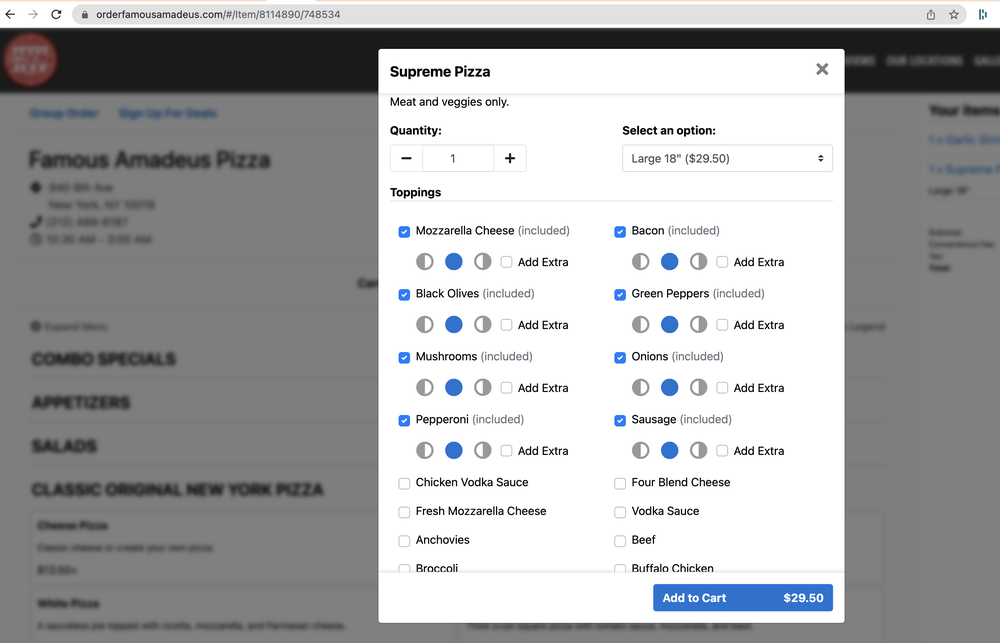This screenshot has height=643, width=1000.
Task: Pick left-half icon for Green Peppers
Action: (641, 325)
